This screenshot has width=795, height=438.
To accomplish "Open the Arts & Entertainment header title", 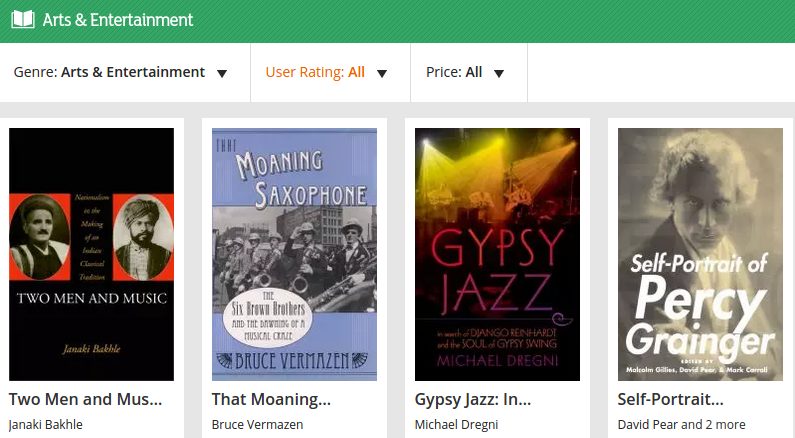I will coord(118,20).
